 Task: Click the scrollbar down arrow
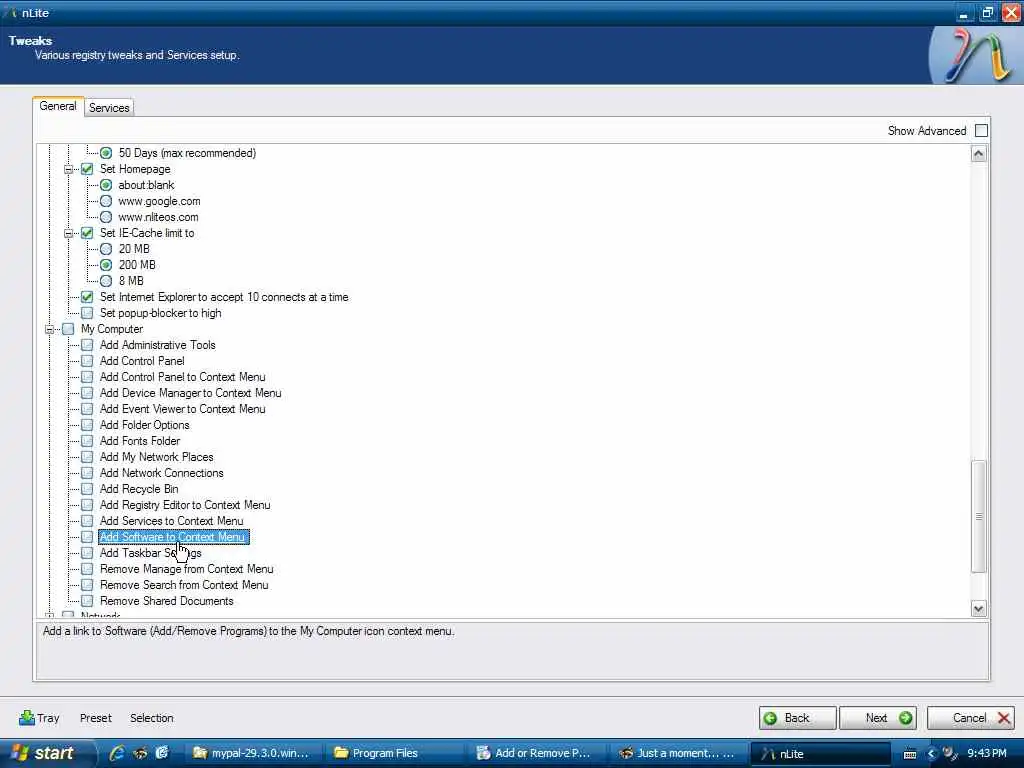tap(978, 609)
